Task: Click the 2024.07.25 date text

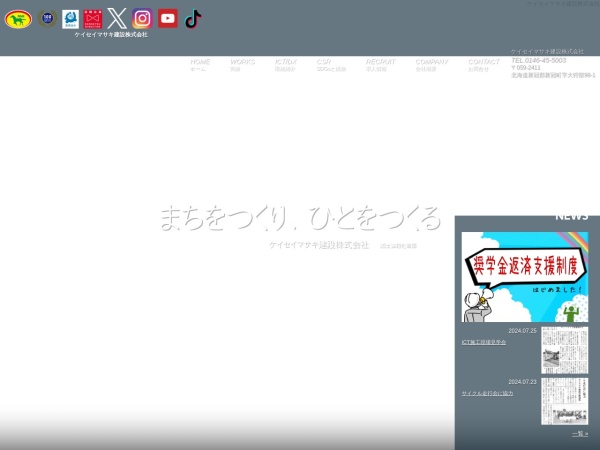Action: 522,331
